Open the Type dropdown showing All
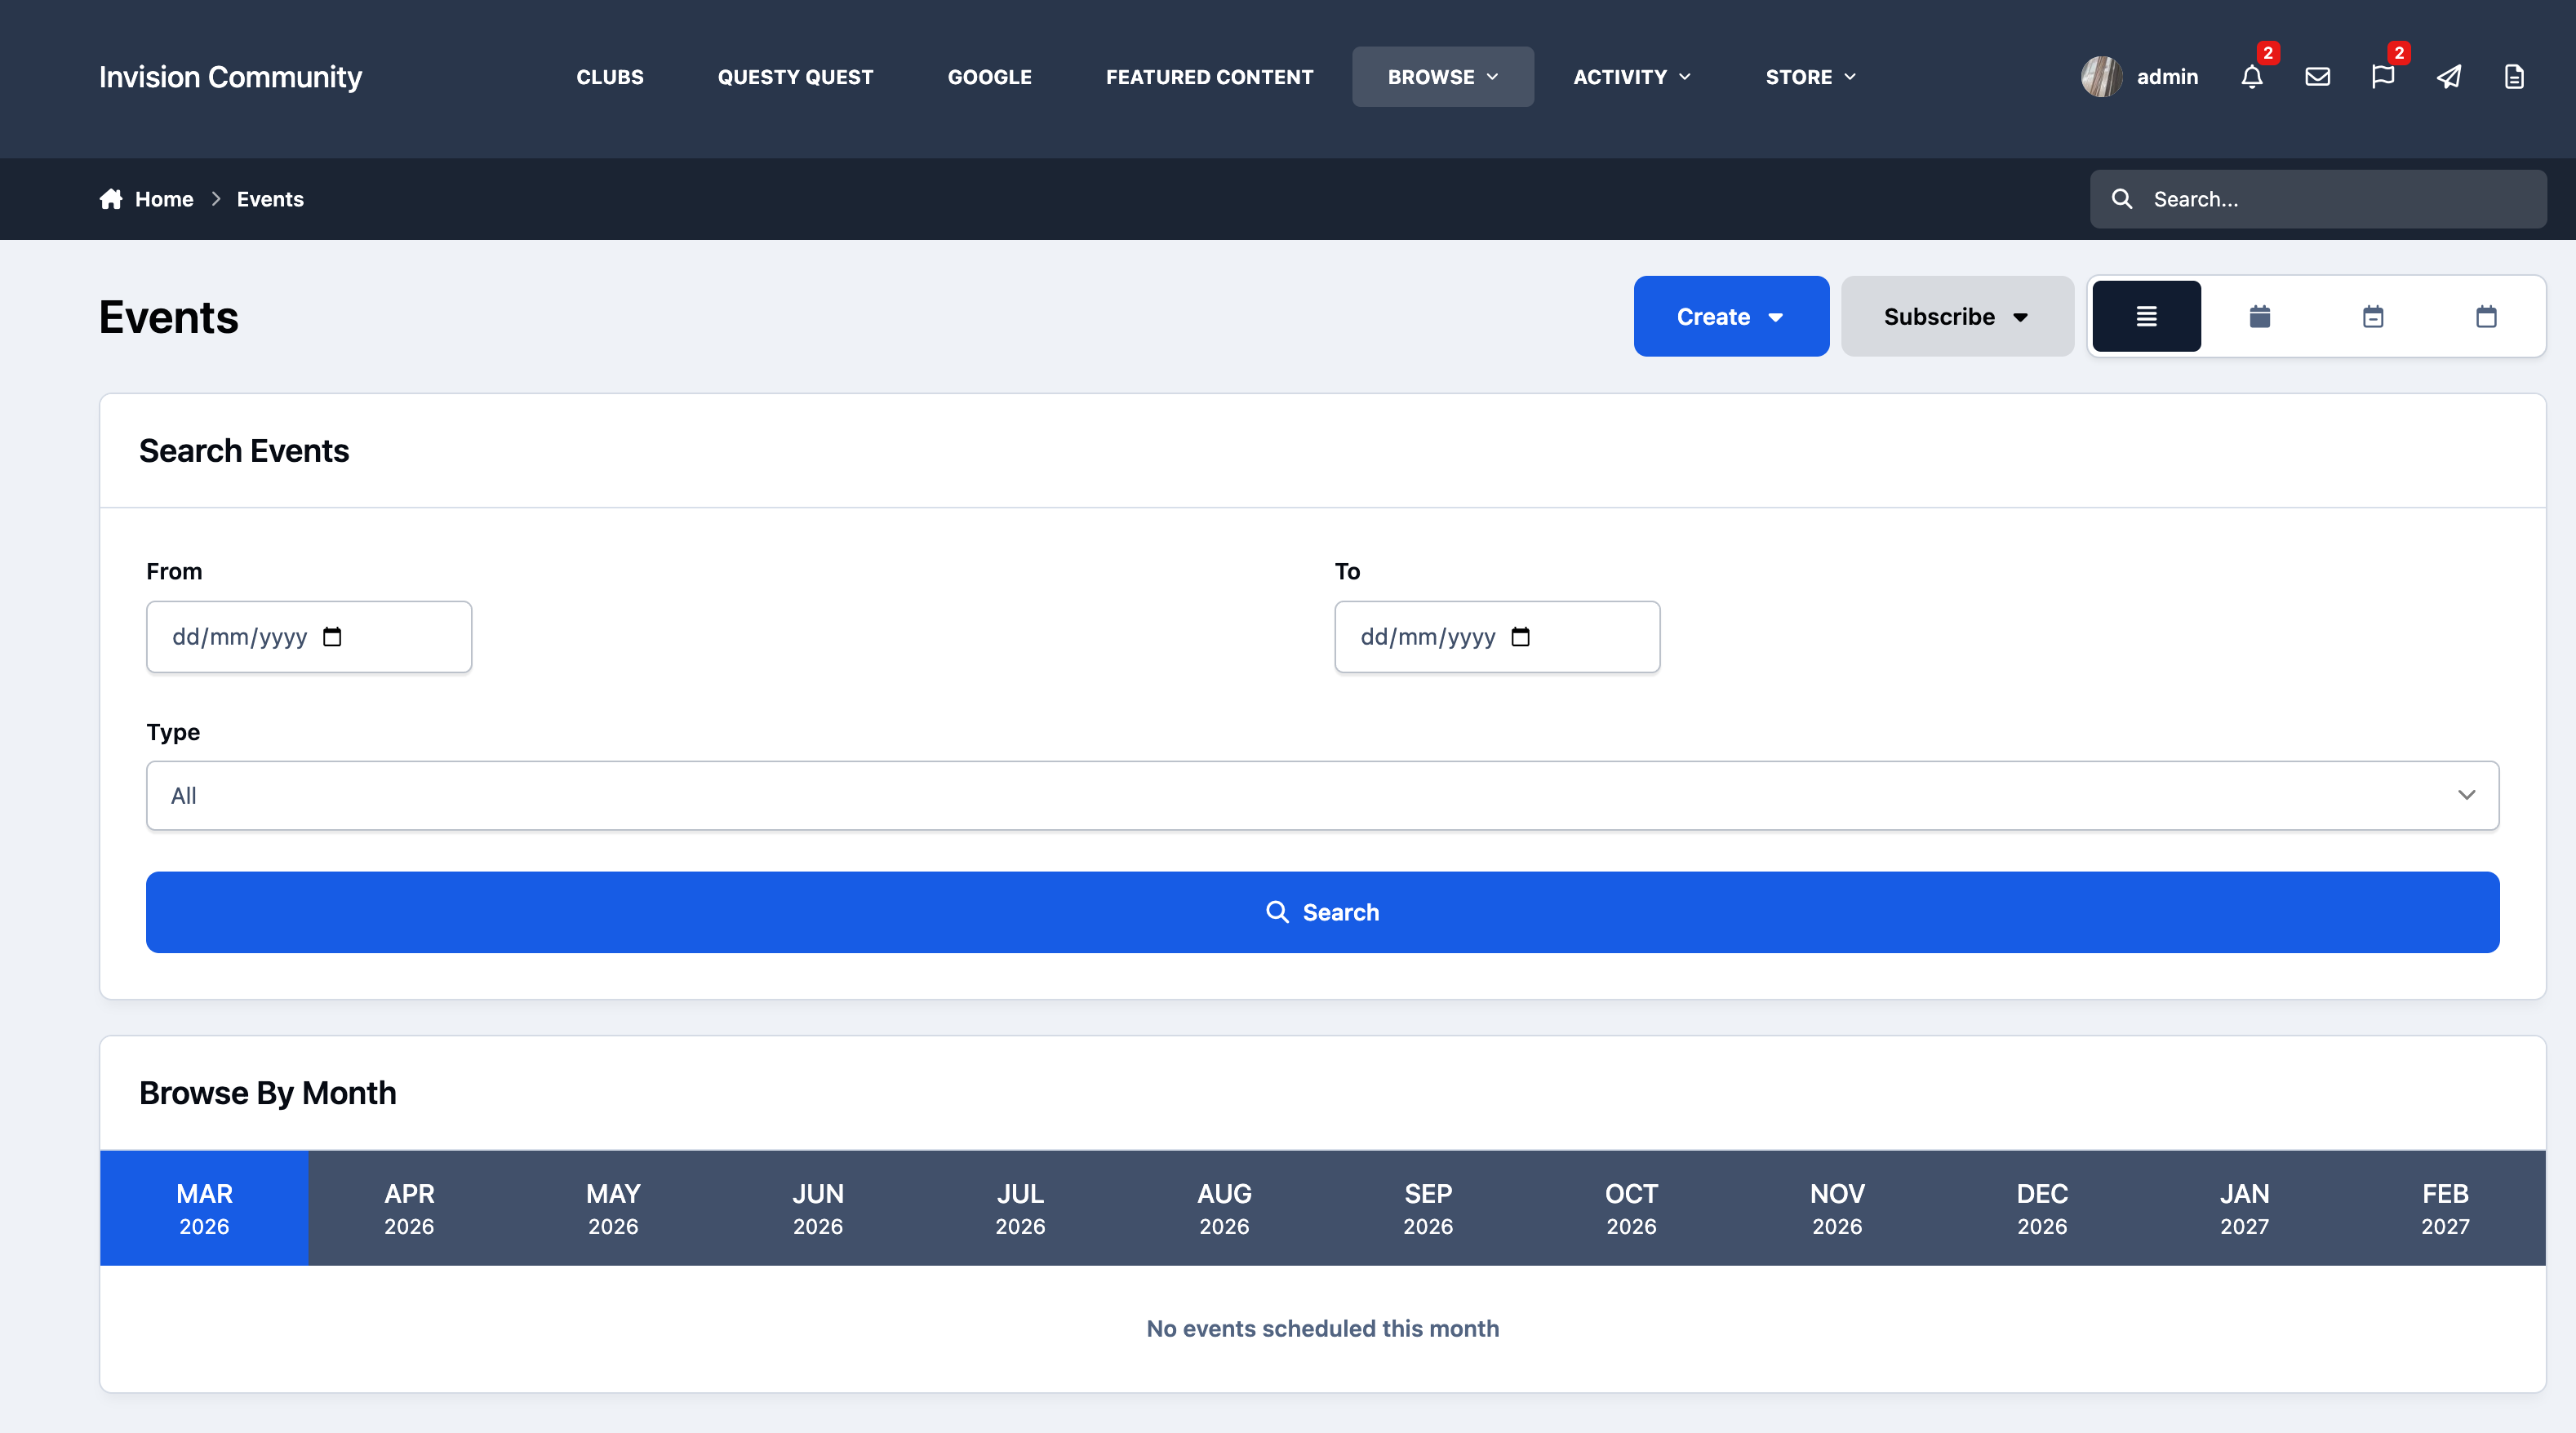 tap(1322, 796)
